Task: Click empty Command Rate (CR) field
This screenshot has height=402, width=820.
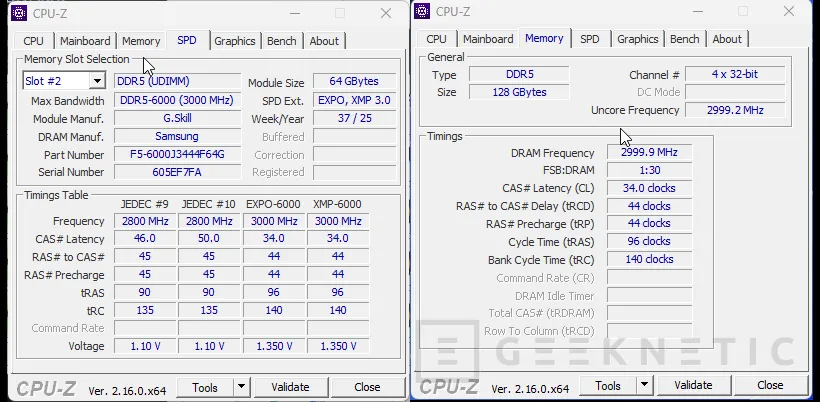Action: pyautogui.click(x=649, y=278)
